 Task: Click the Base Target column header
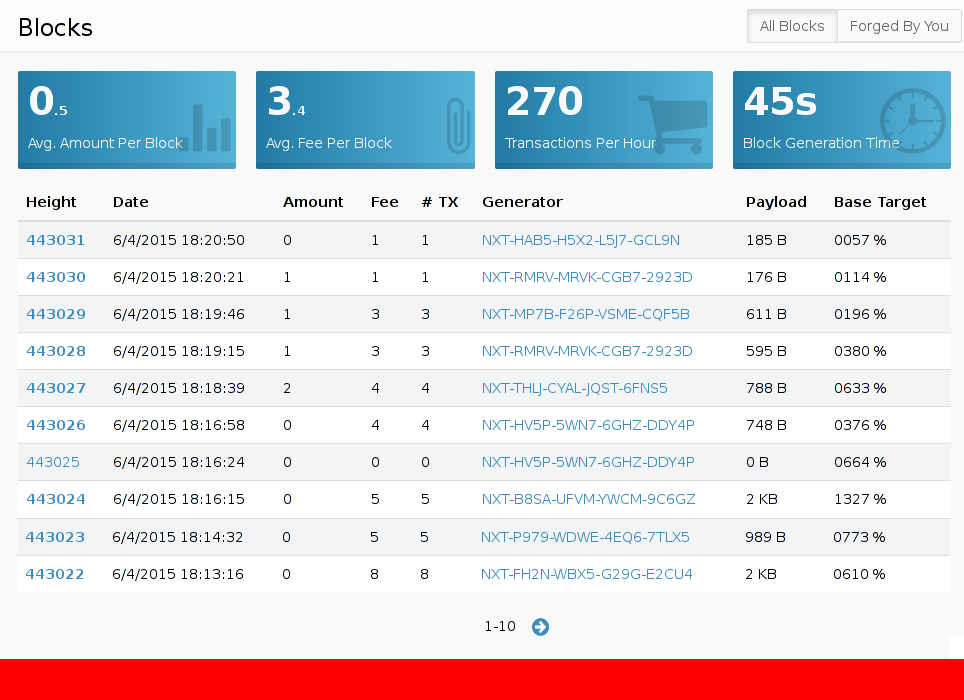[x=879, y=202]
